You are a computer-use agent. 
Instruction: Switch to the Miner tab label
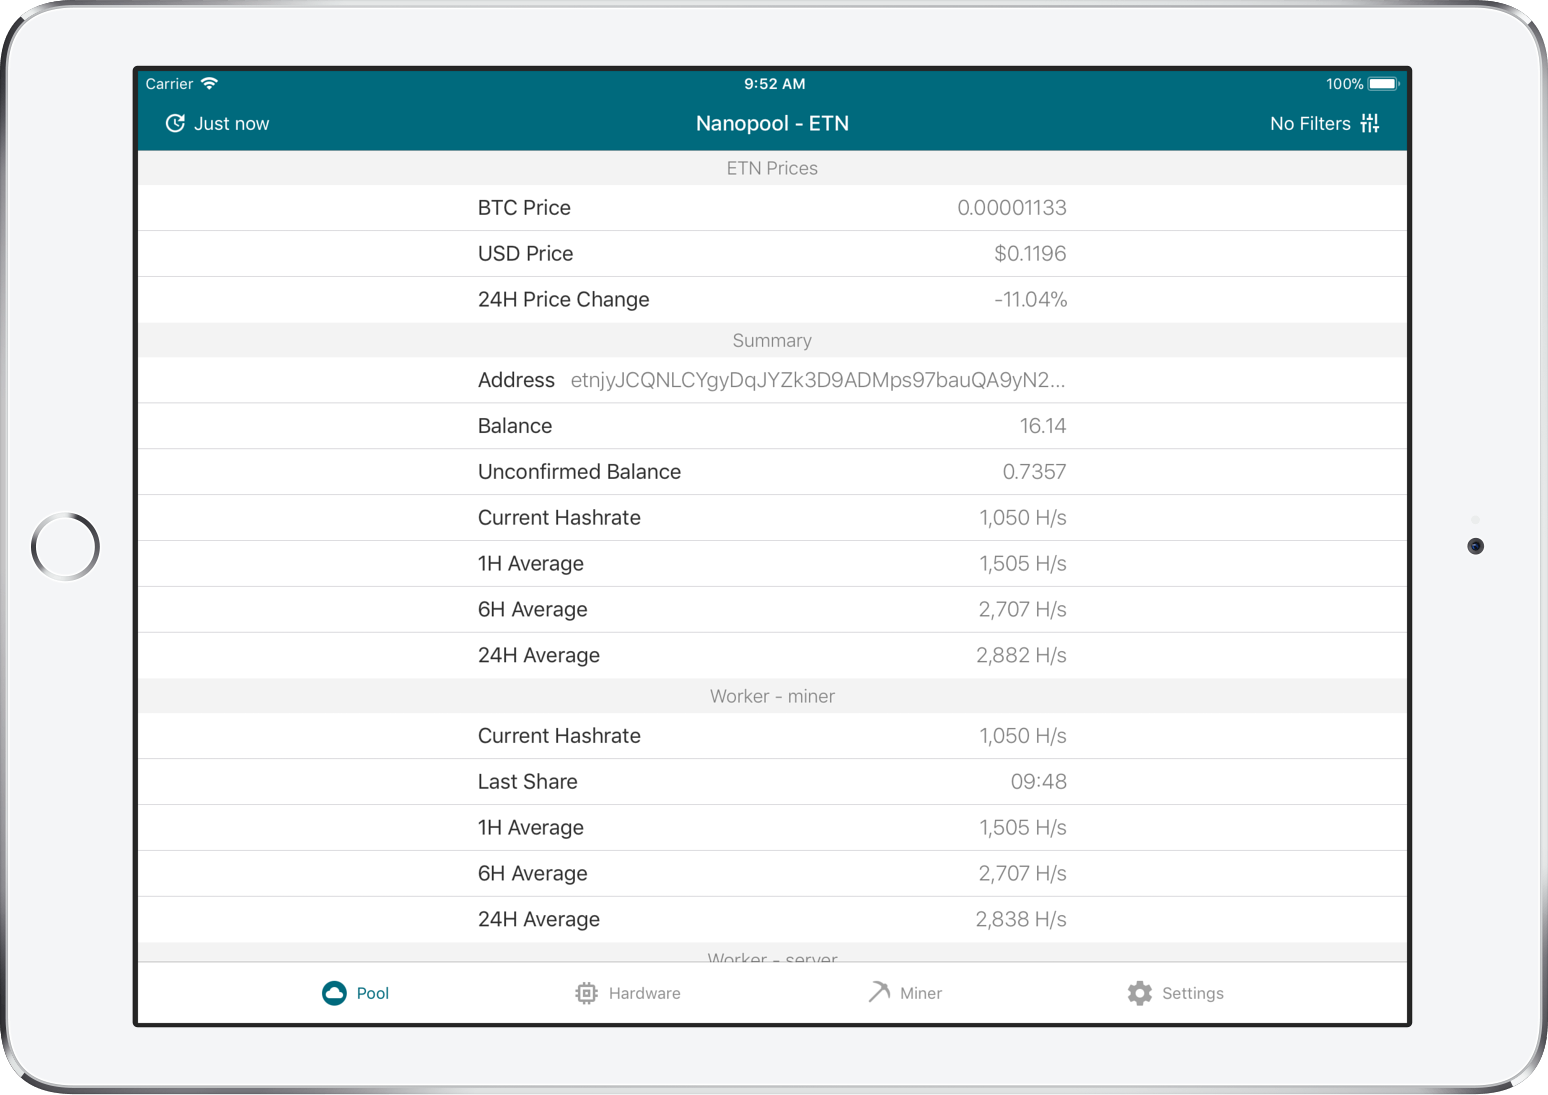921,993
